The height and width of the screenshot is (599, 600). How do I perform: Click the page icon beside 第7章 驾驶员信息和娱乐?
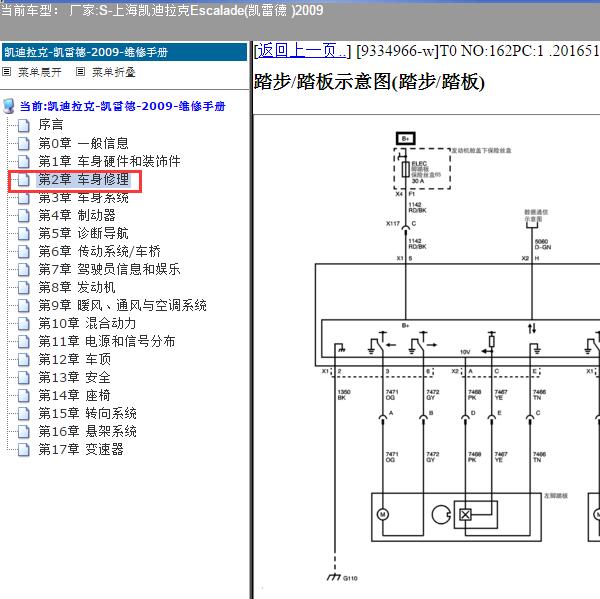(24, 269)
